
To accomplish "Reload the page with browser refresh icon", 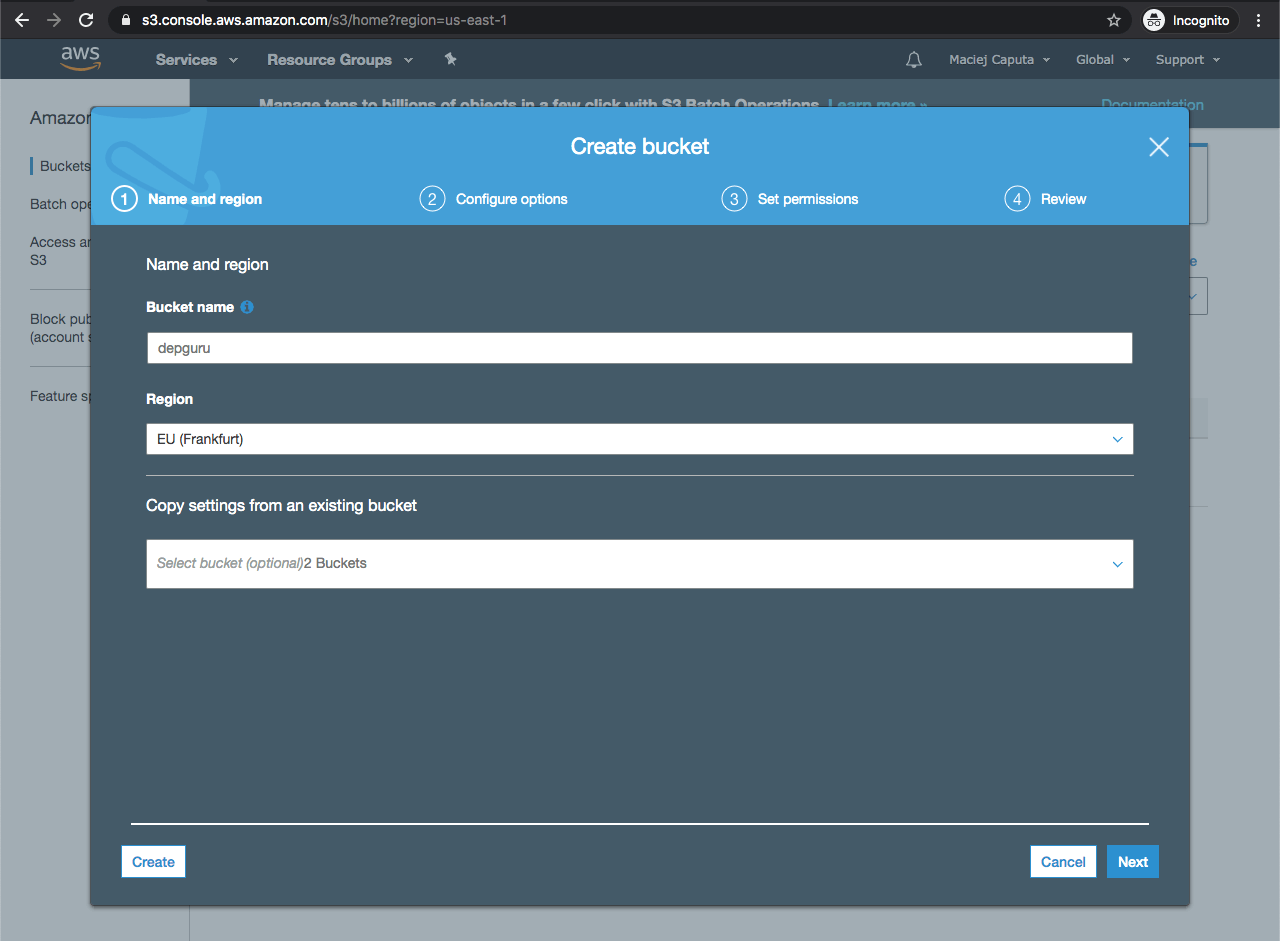I will coord(86,20).
